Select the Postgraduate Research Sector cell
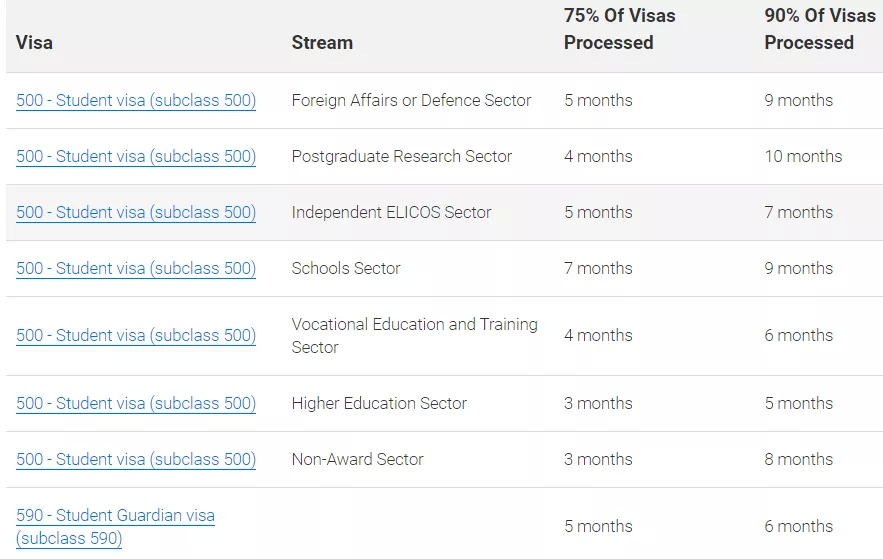 pos(402,156)
